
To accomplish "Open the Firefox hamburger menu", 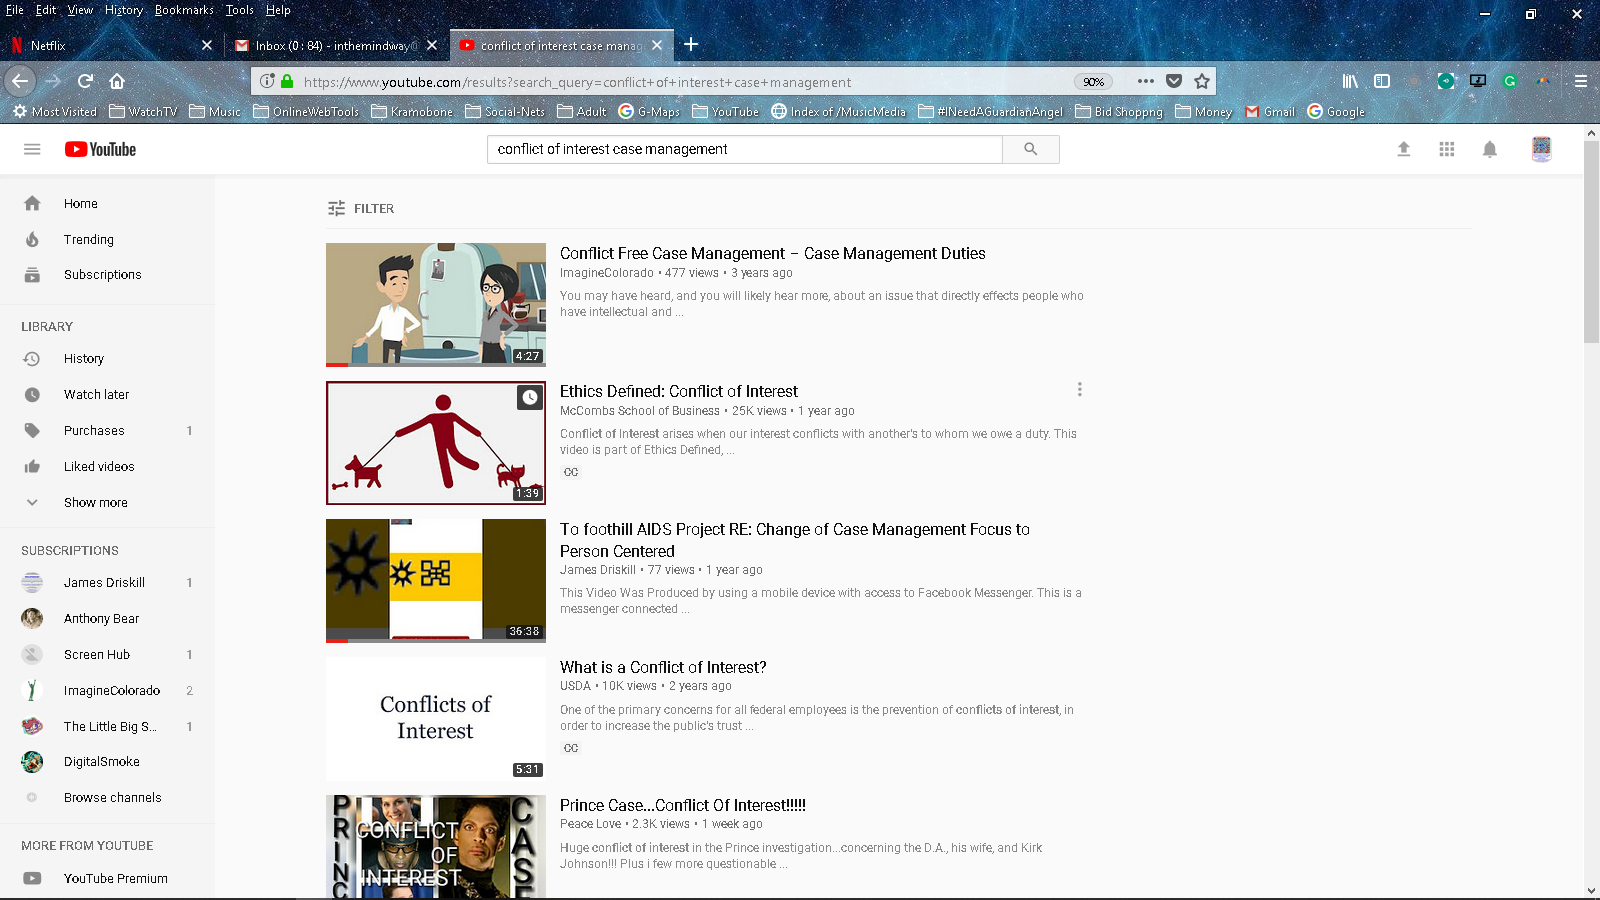I will [1581, 81].
